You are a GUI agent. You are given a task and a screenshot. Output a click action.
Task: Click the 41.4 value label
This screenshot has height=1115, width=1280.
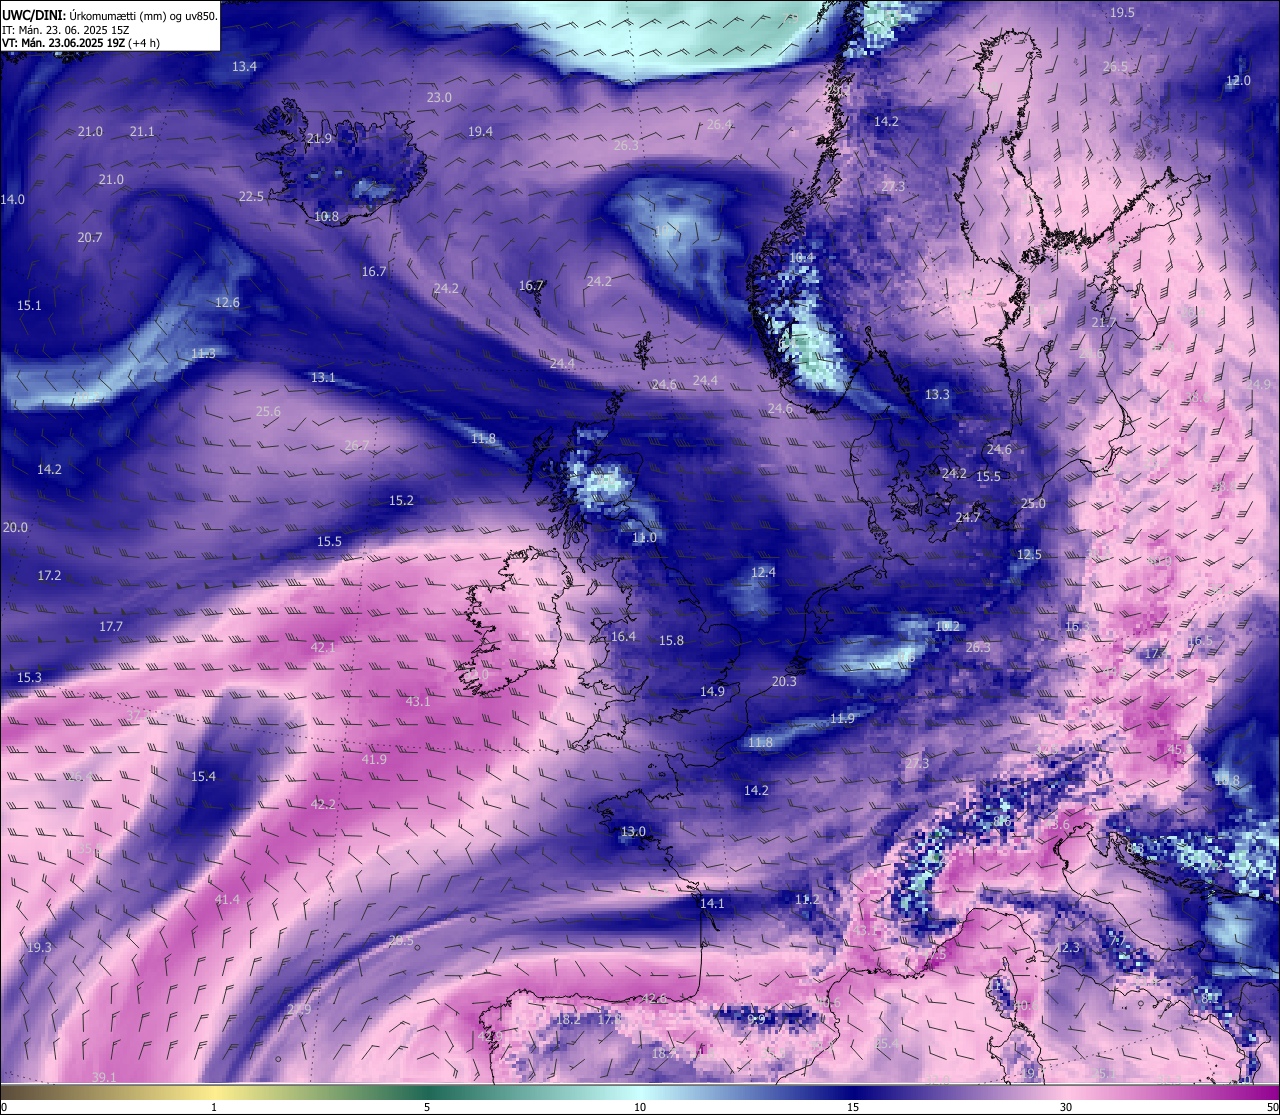[x=227, y=899]
